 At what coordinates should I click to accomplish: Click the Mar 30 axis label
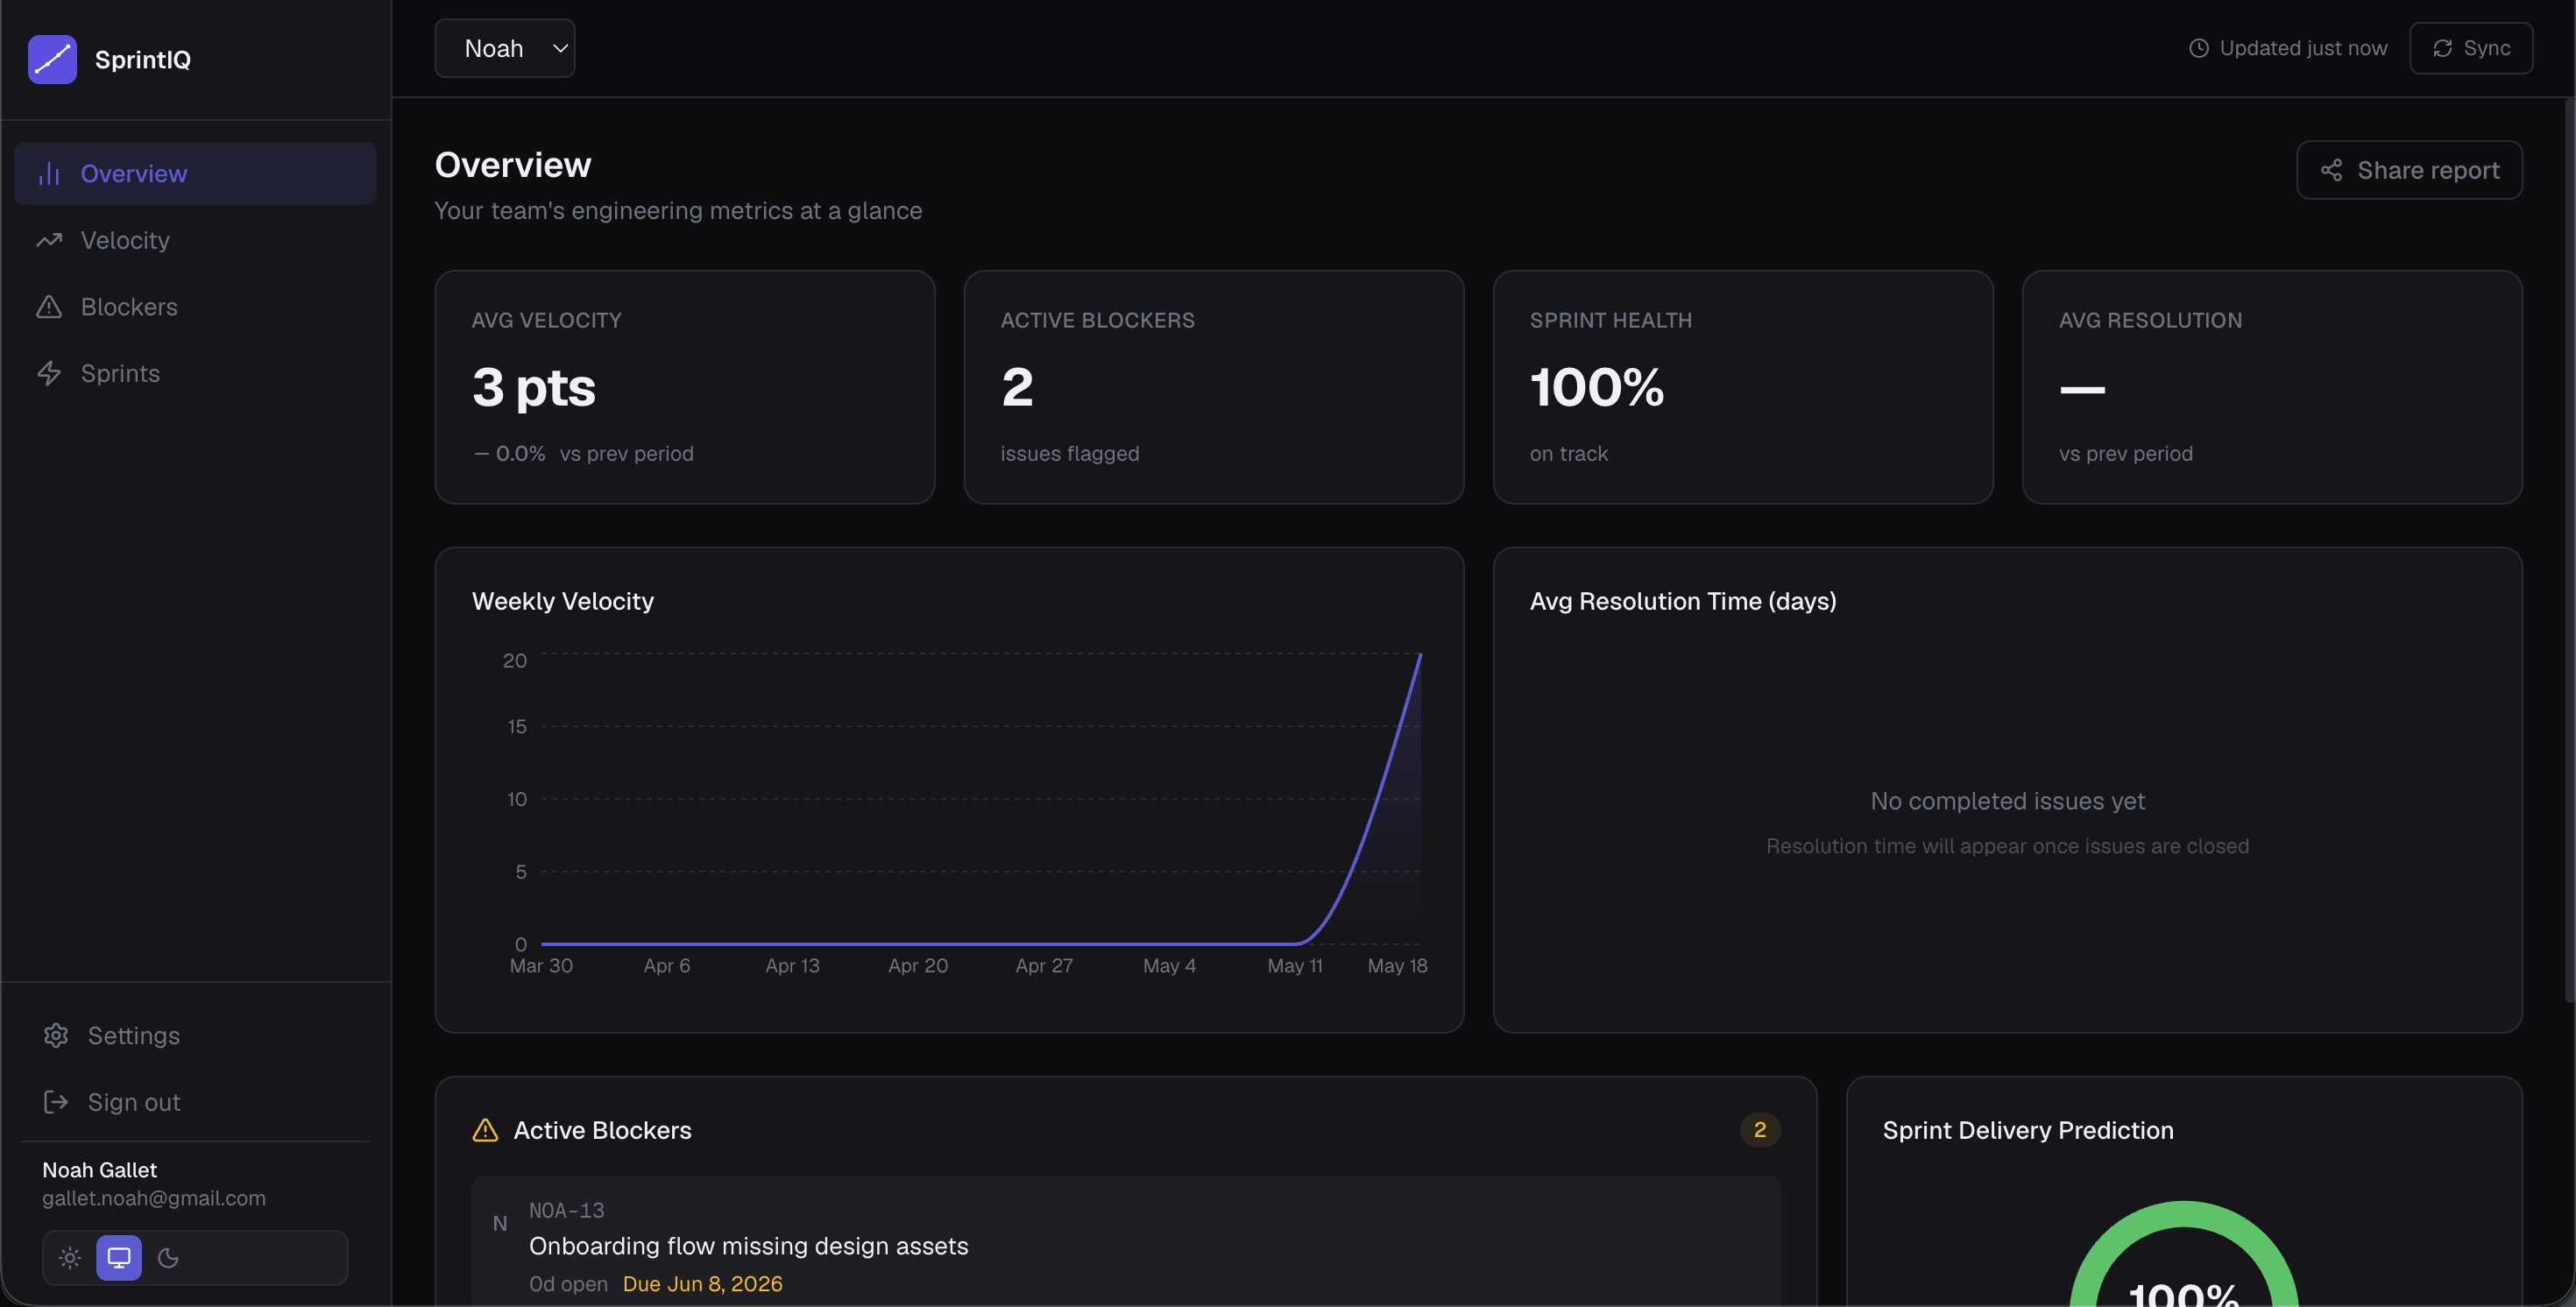click(541, 966)
